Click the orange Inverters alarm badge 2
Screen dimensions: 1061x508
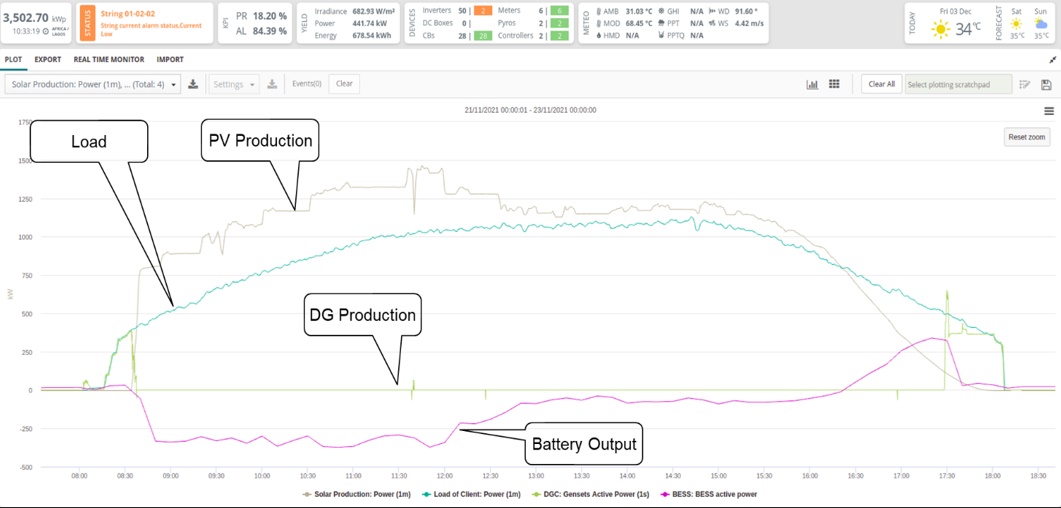(x=482, y=11)
